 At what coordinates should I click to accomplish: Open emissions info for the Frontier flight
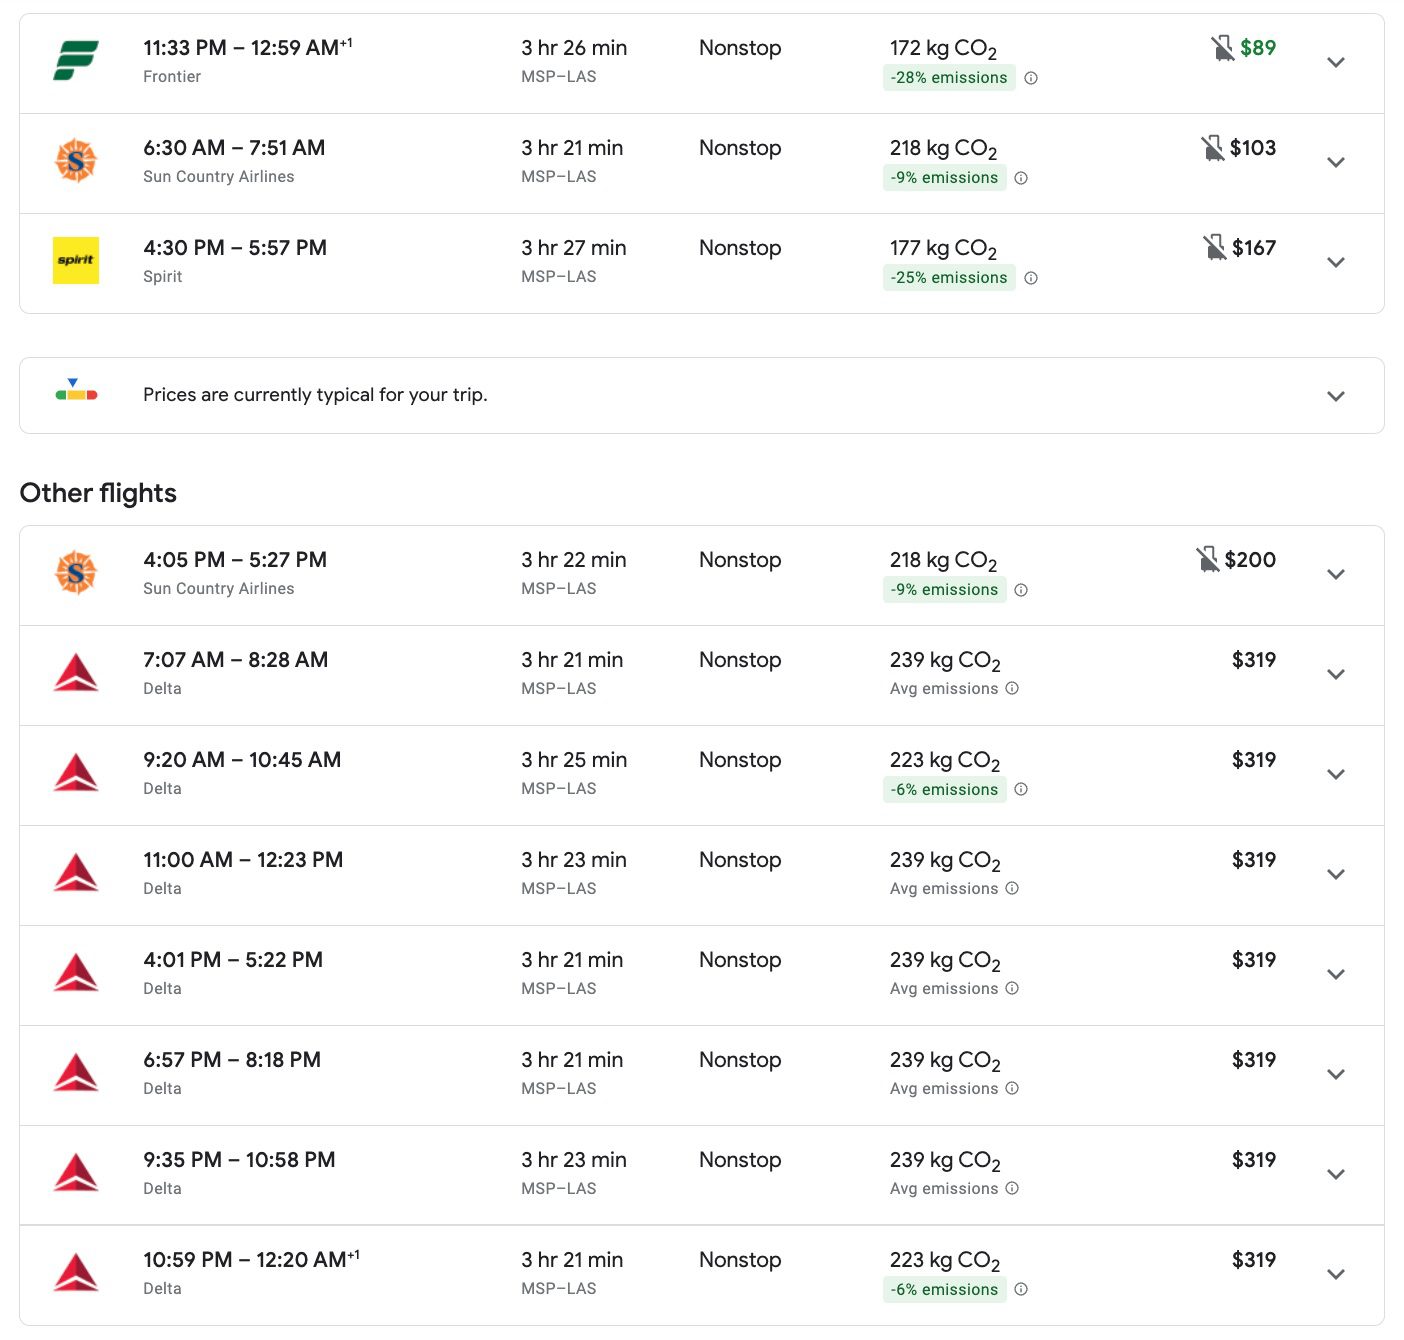tap(1032, 78)
